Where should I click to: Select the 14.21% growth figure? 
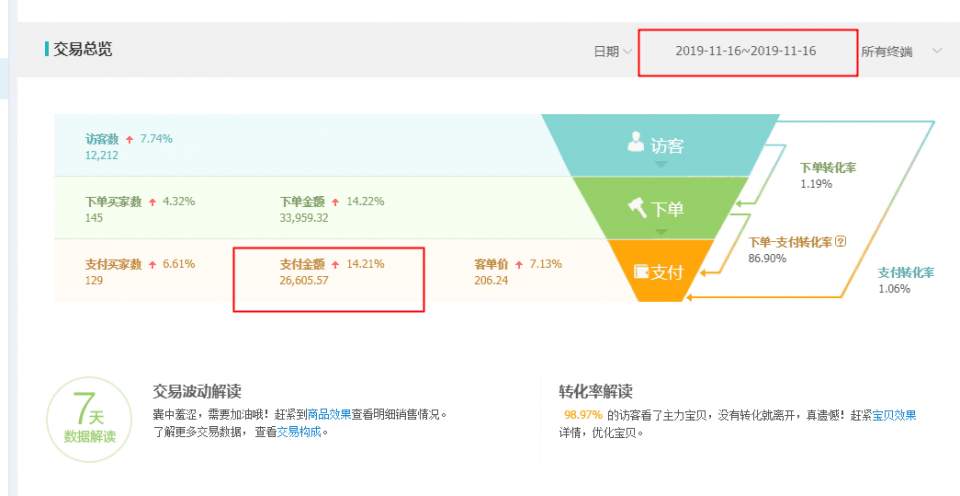[x=366, y=265]
